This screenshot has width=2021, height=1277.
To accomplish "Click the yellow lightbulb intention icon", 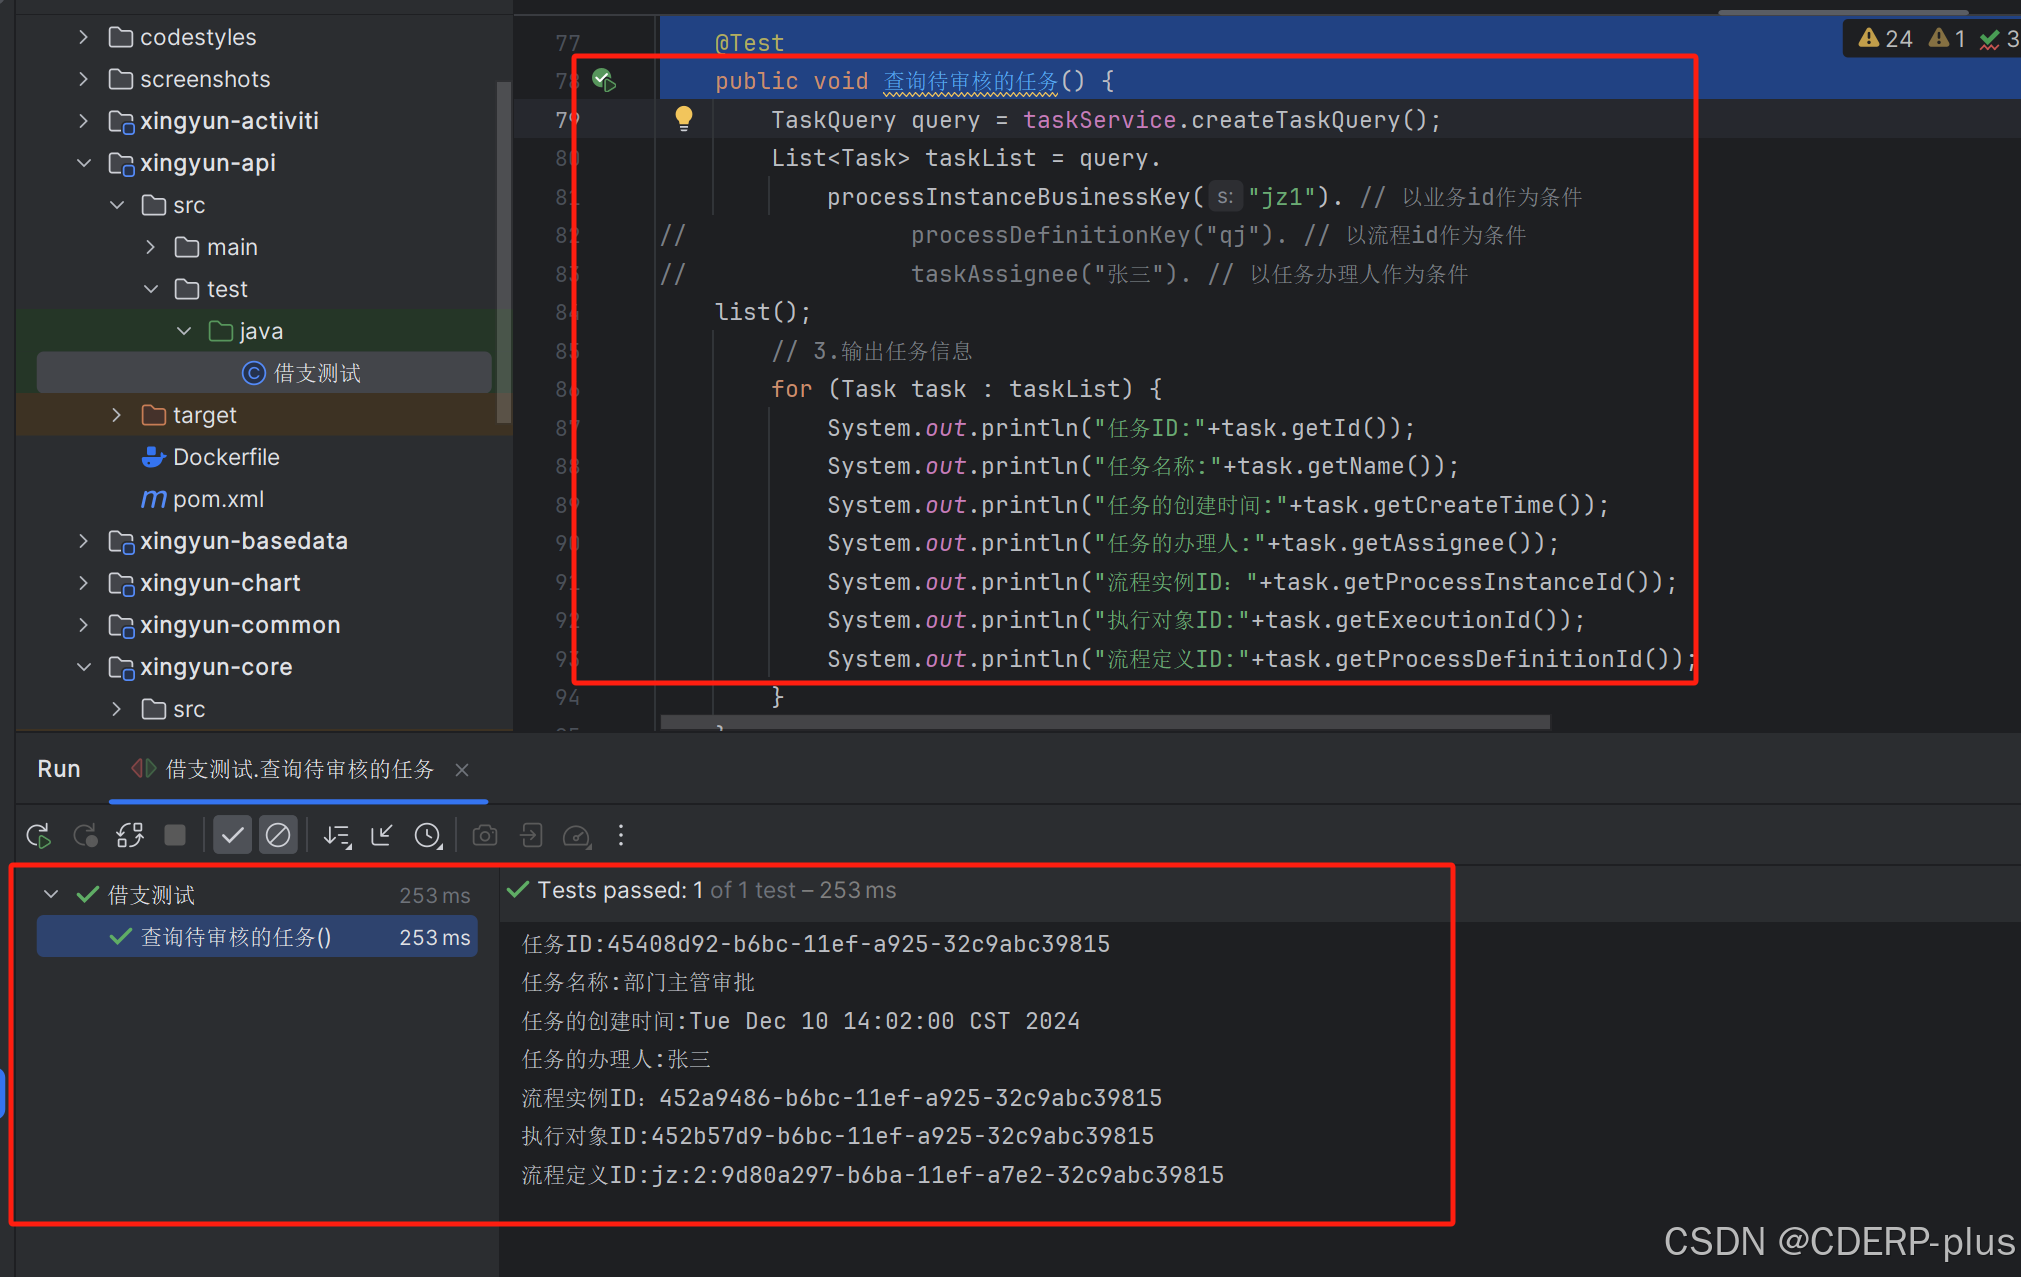I will coord(684,119).
